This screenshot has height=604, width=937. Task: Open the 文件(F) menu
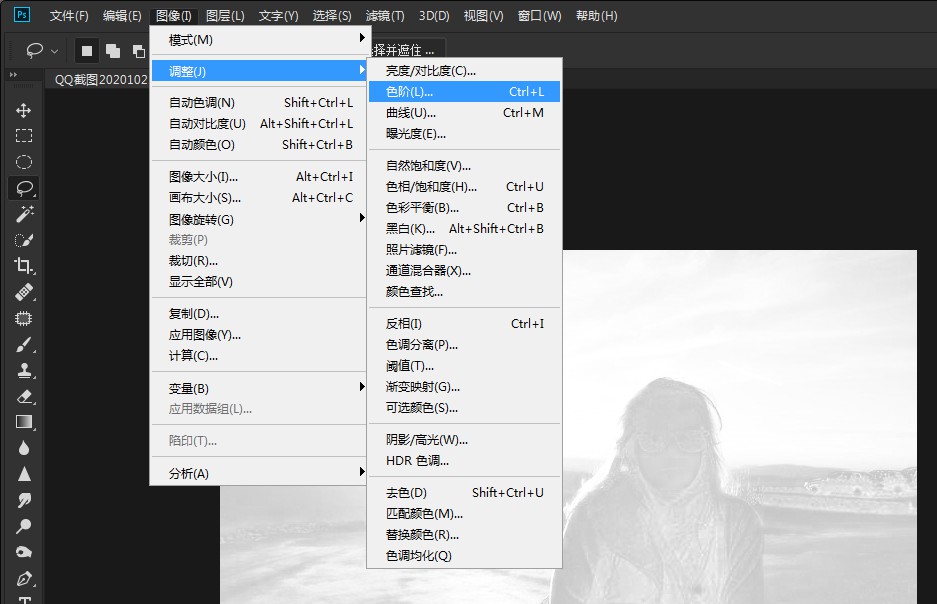pos(69,16)
